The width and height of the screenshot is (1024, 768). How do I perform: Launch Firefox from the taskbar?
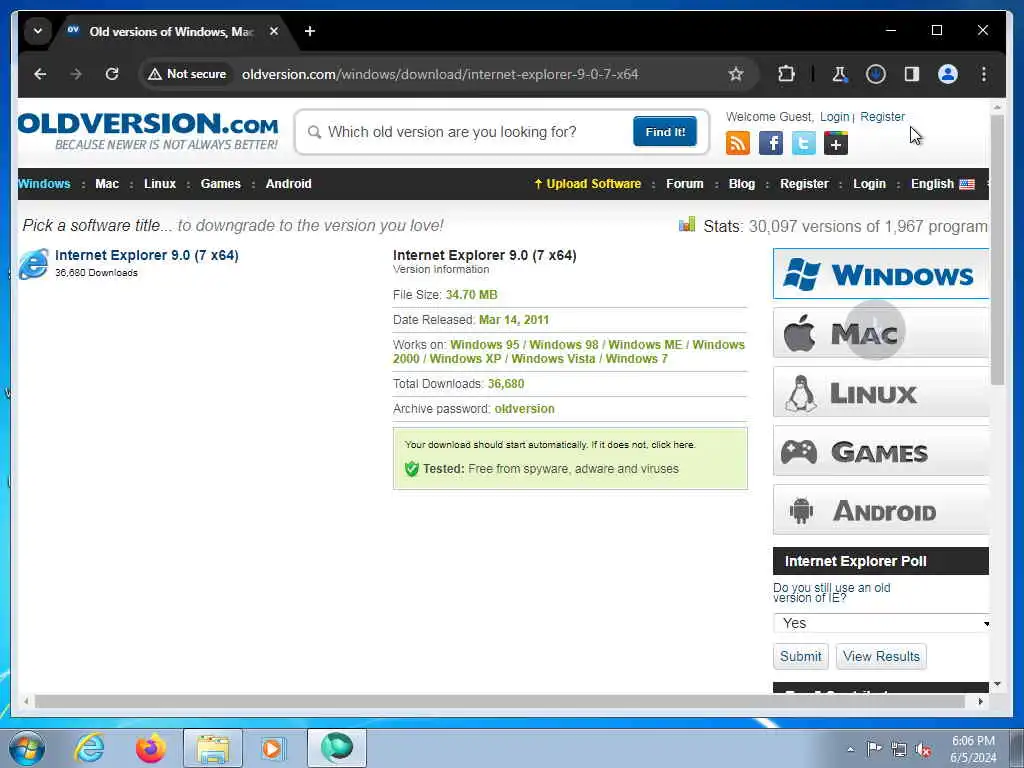click(151, 748)
